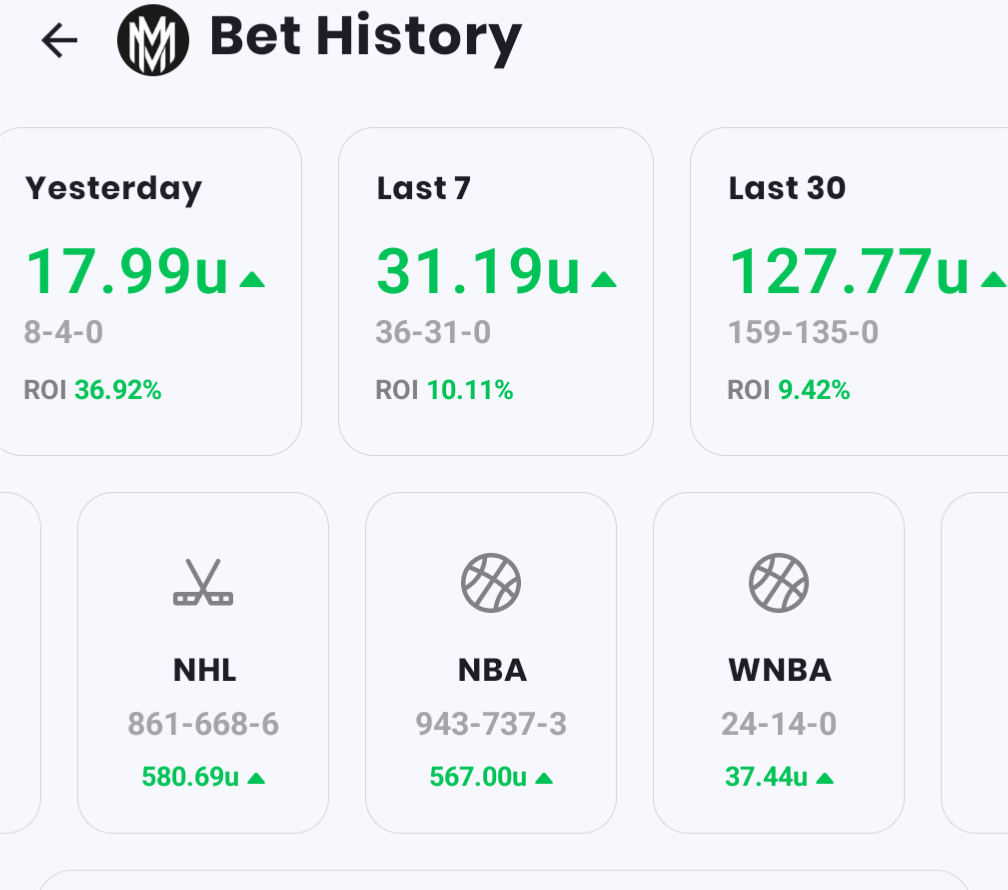Screen dimensions: 1008x890
Task: Click the NHL record 861-668-6
Action: click(x=203, y=724)
